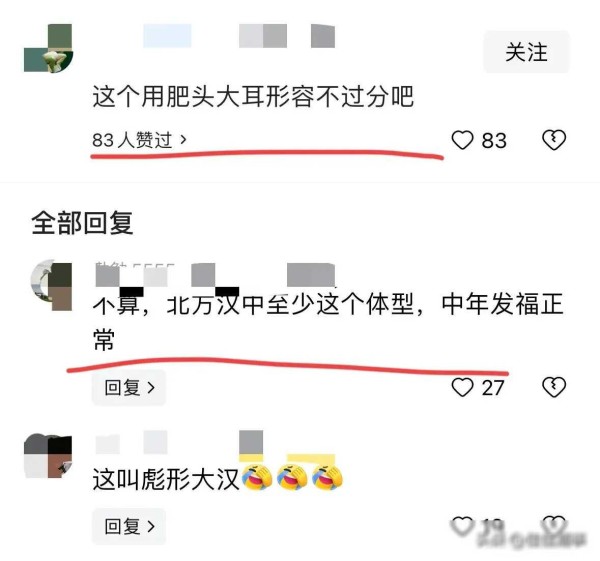Open the 83人赞过 likers list

(x=139, y=140)
